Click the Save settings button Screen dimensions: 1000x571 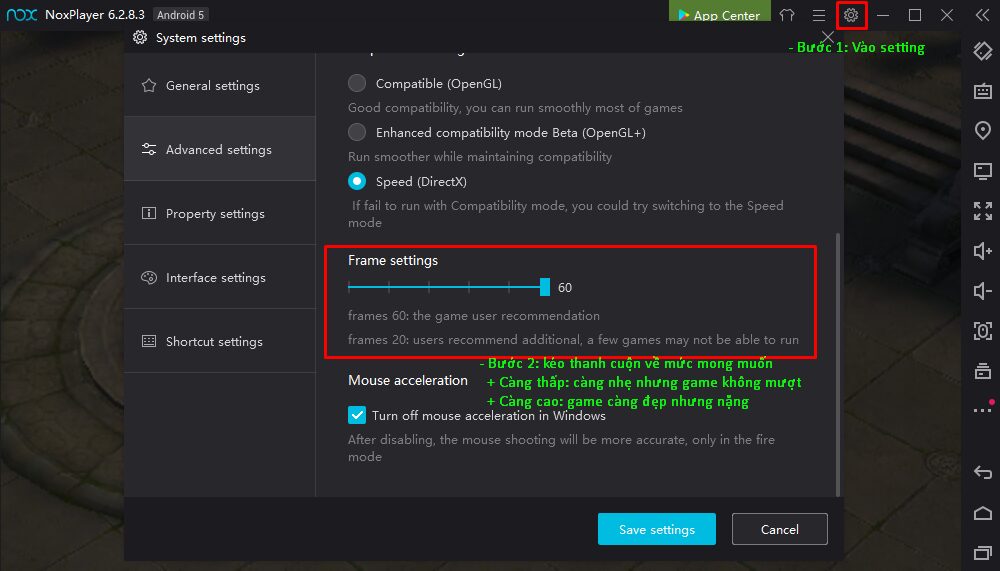click(x=656, y=529)
